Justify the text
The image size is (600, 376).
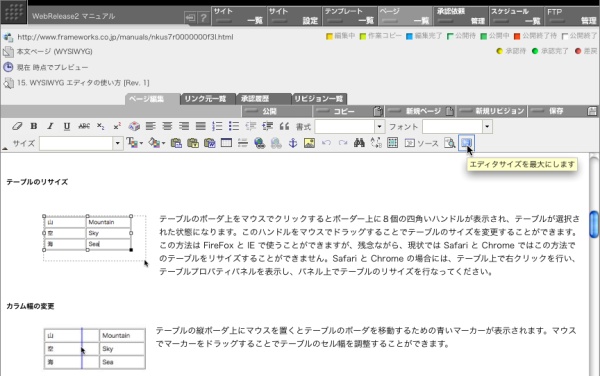[x=201, y=126]
